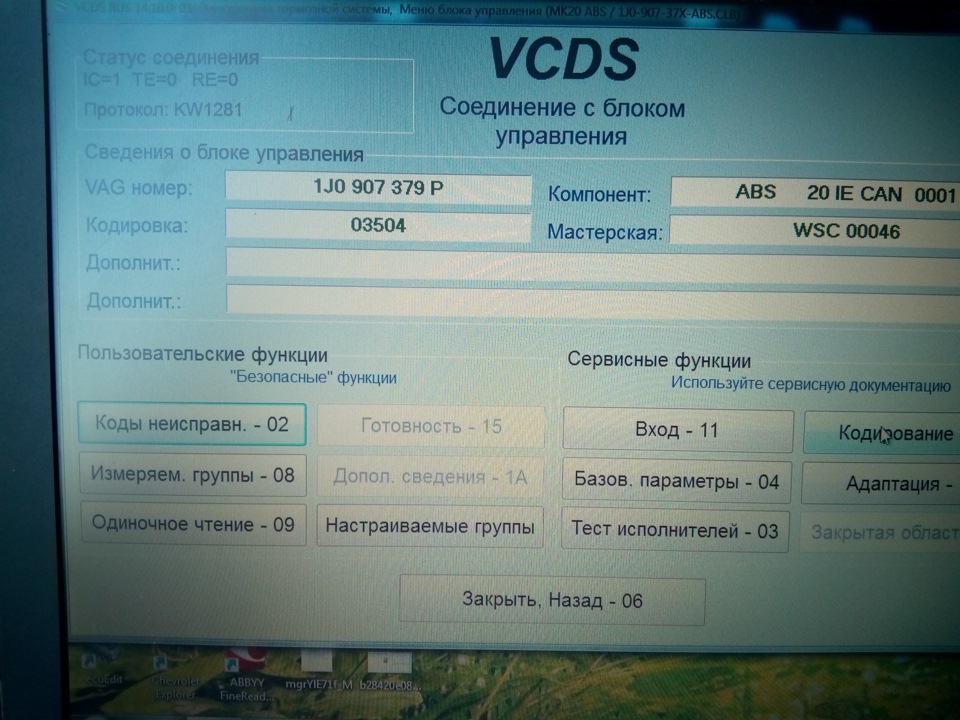Open the Адаптация function

point(881,484)
